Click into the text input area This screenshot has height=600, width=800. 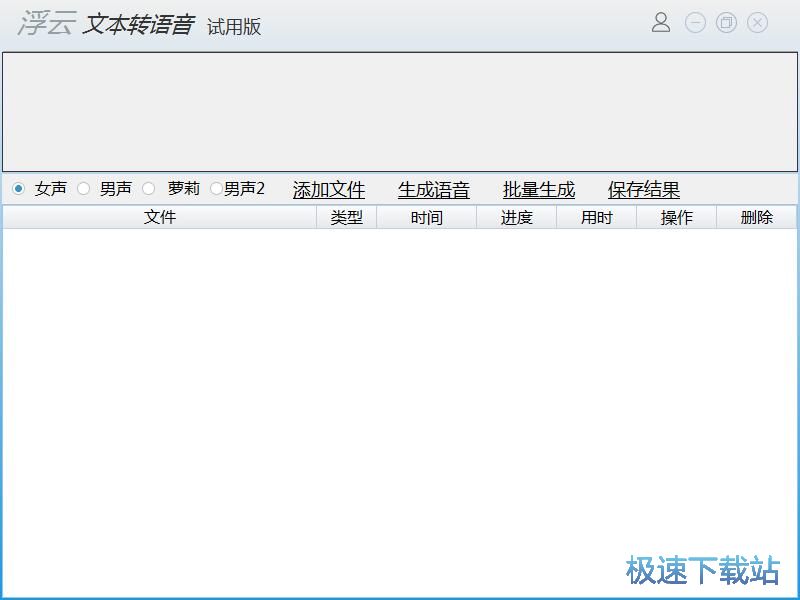[x=400, y=112]
